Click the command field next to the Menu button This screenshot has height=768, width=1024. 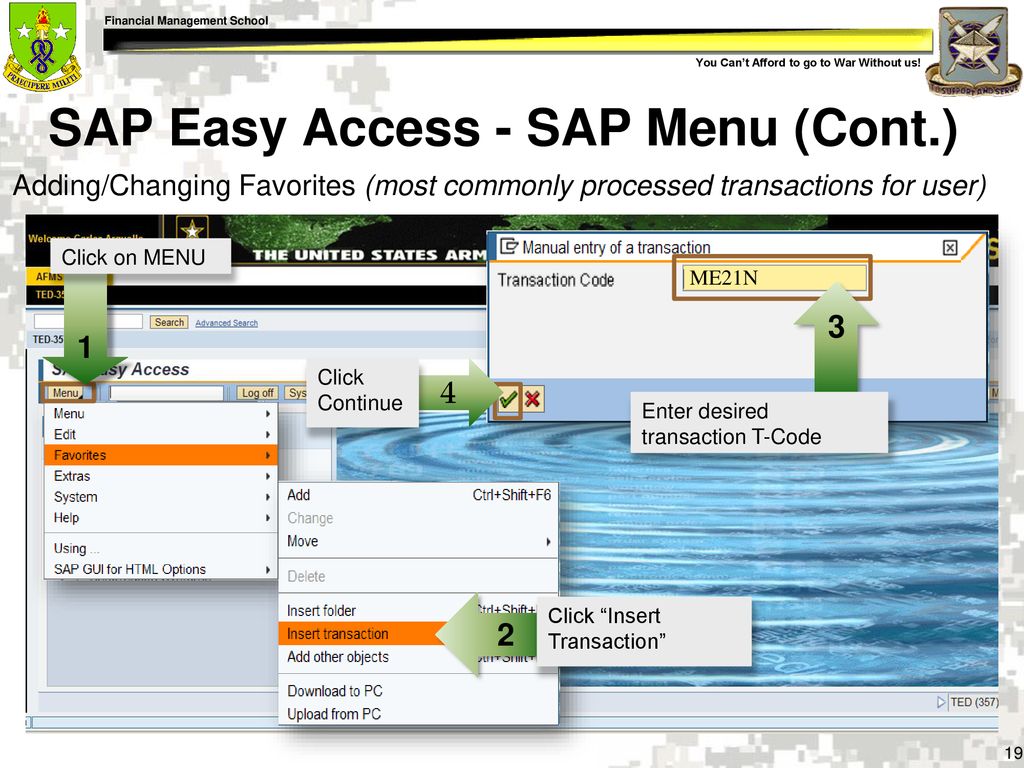tap(167, 392)
